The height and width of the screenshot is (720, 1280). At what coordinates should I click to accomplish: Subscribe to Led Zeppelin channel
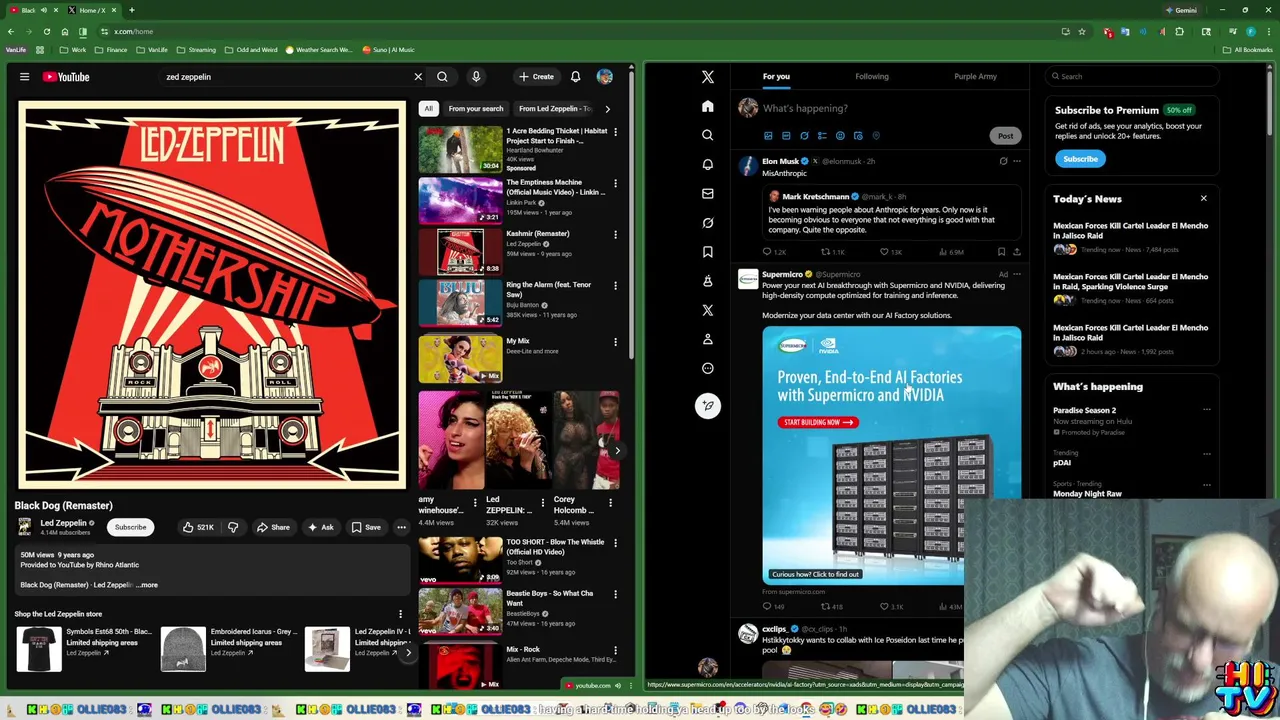tap(130, 527)
